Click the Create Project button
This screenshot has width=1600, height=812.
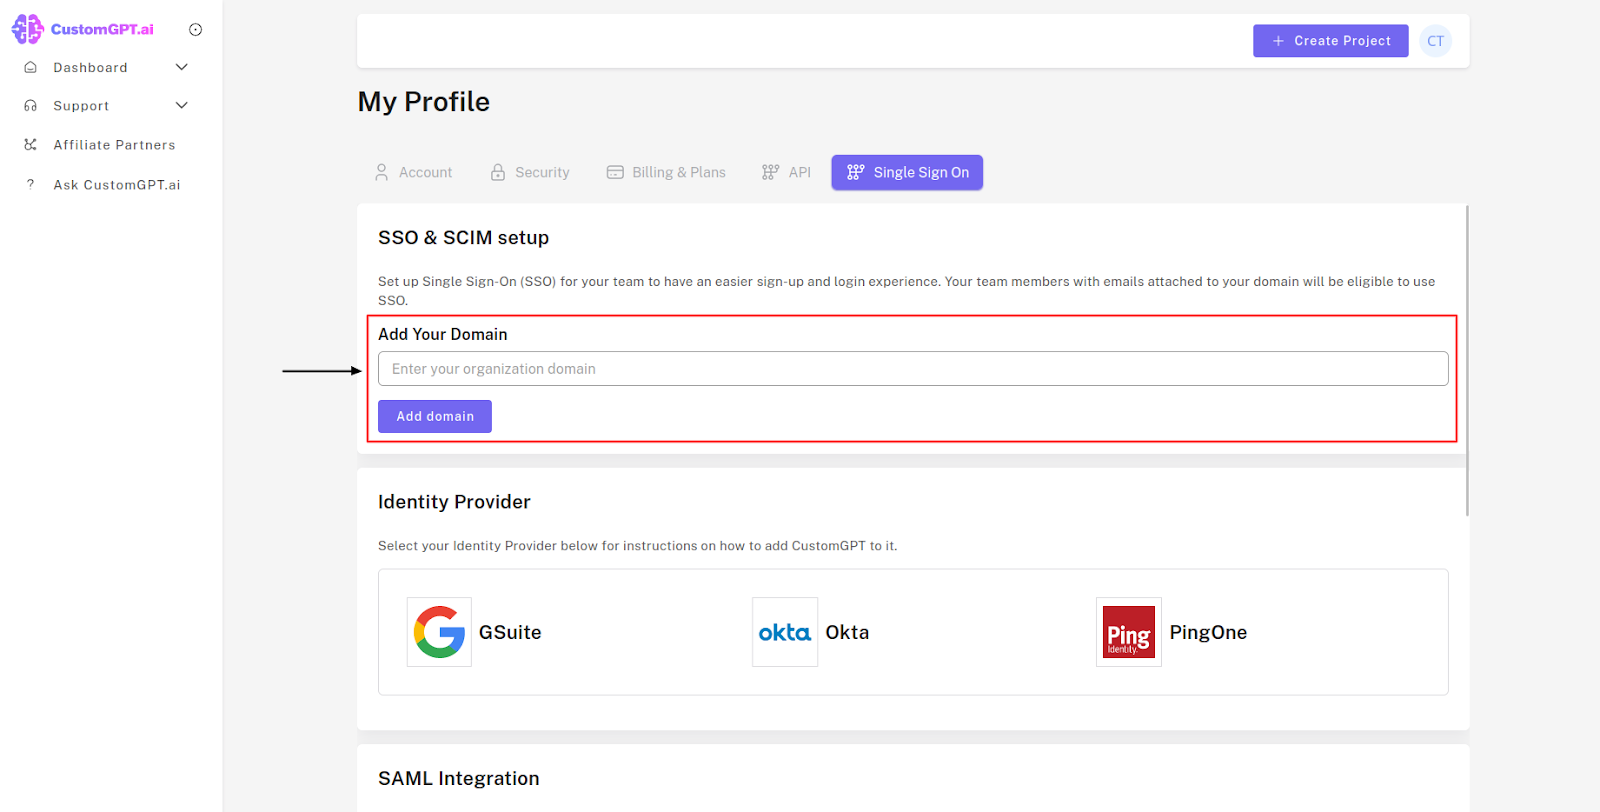[x=1330, y=41]
